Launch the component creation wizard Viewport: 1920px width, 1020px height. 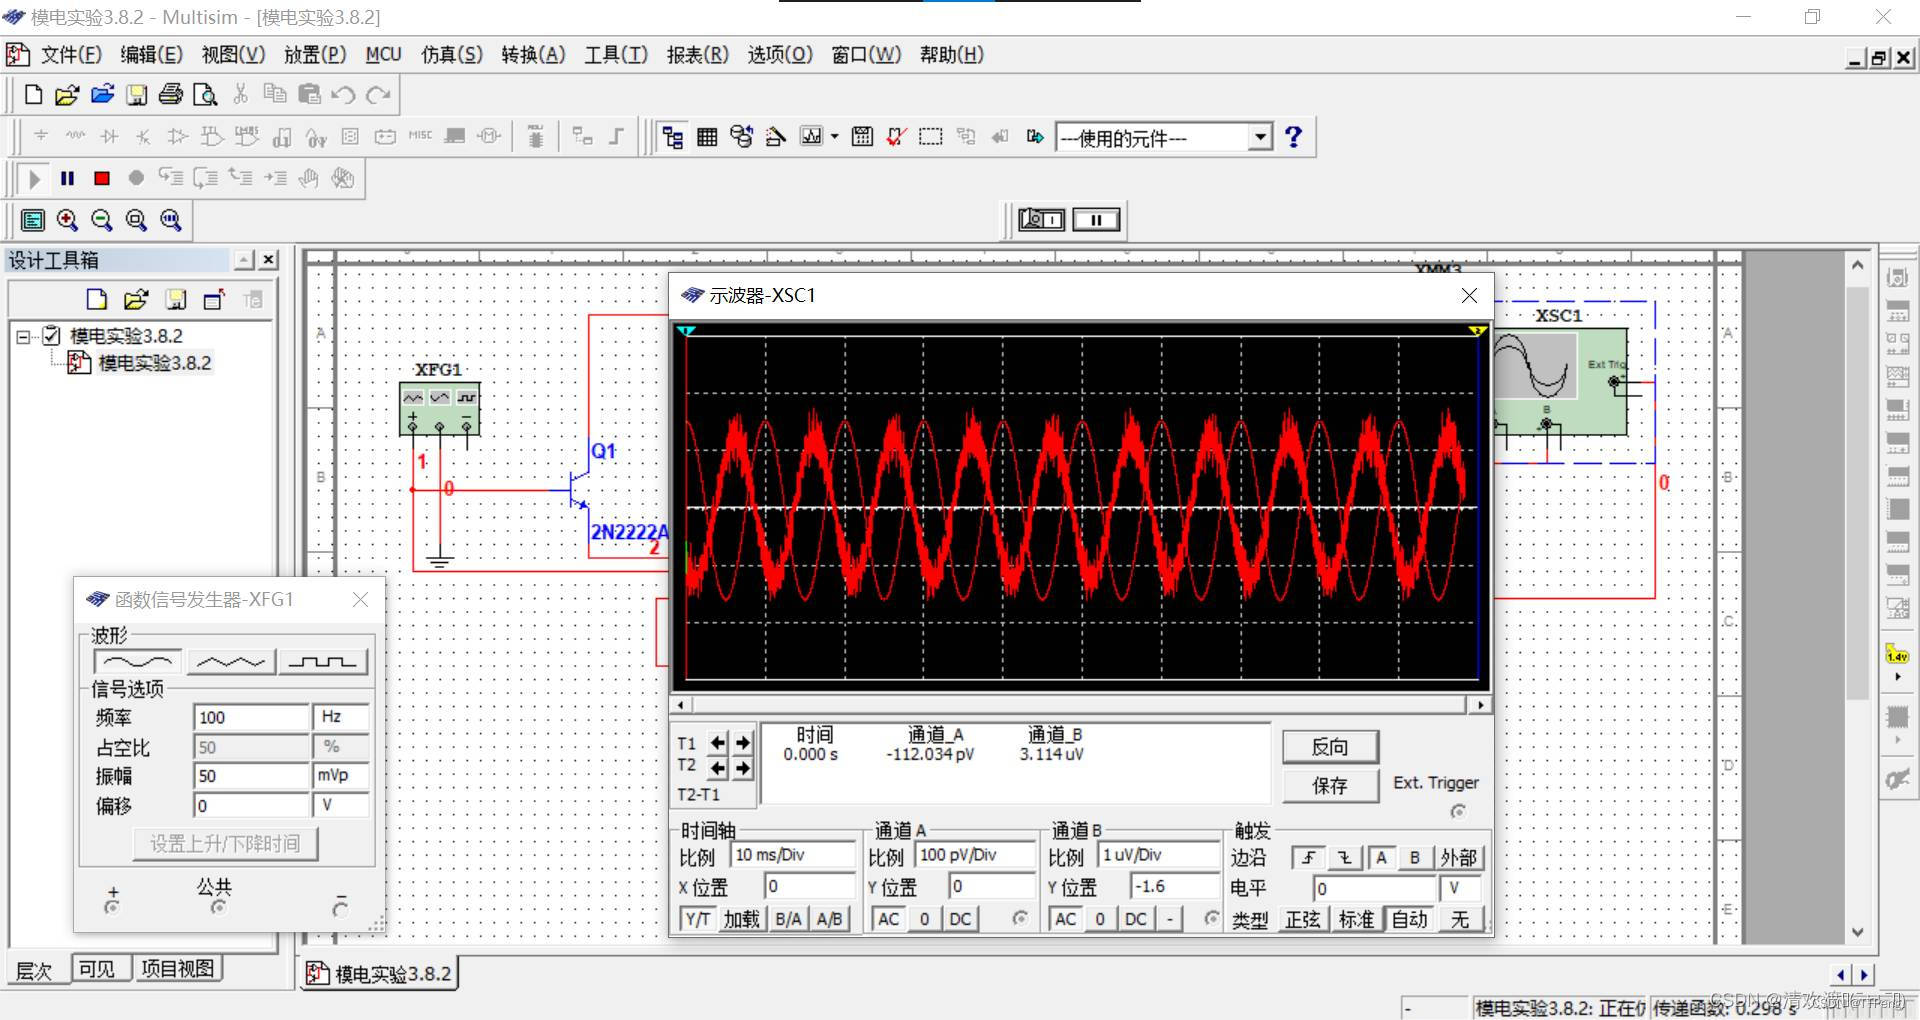(775, 137)
